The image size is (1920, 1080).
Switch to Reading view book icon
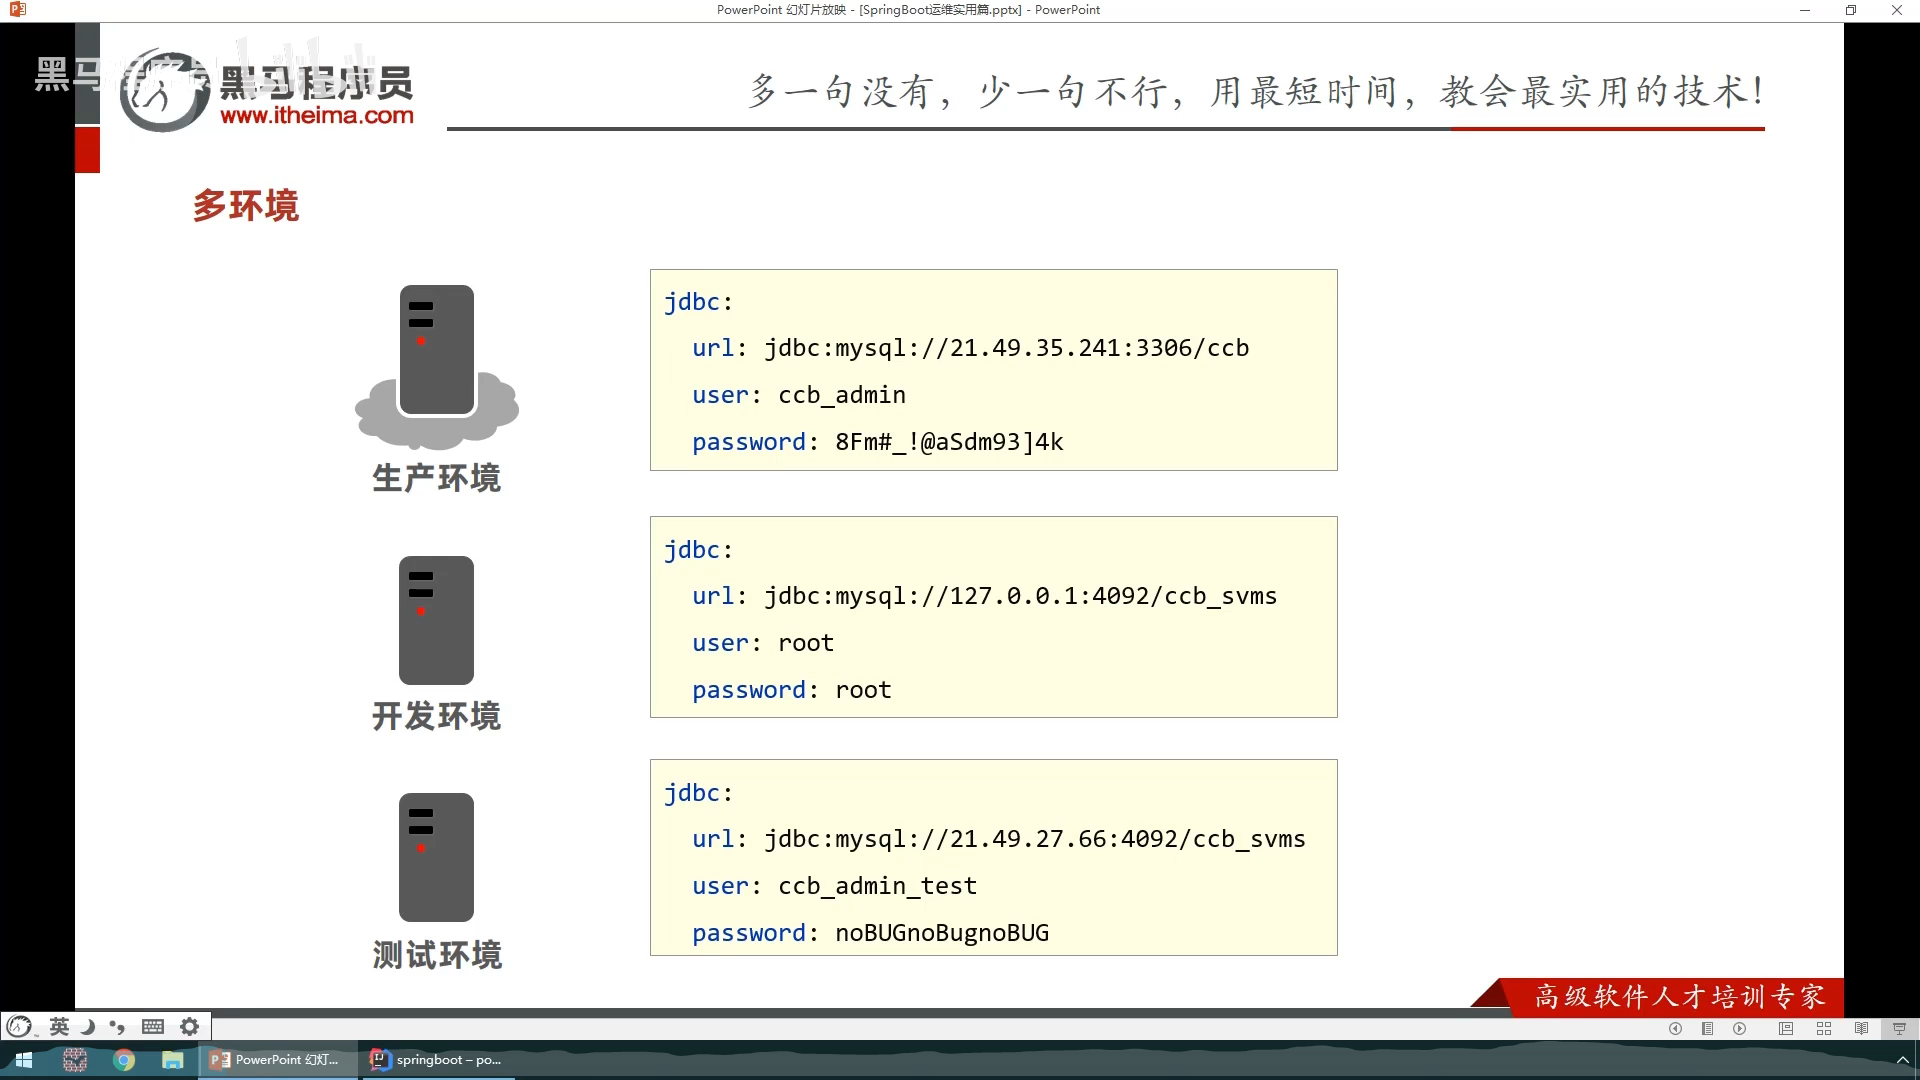point(1861,1028)
